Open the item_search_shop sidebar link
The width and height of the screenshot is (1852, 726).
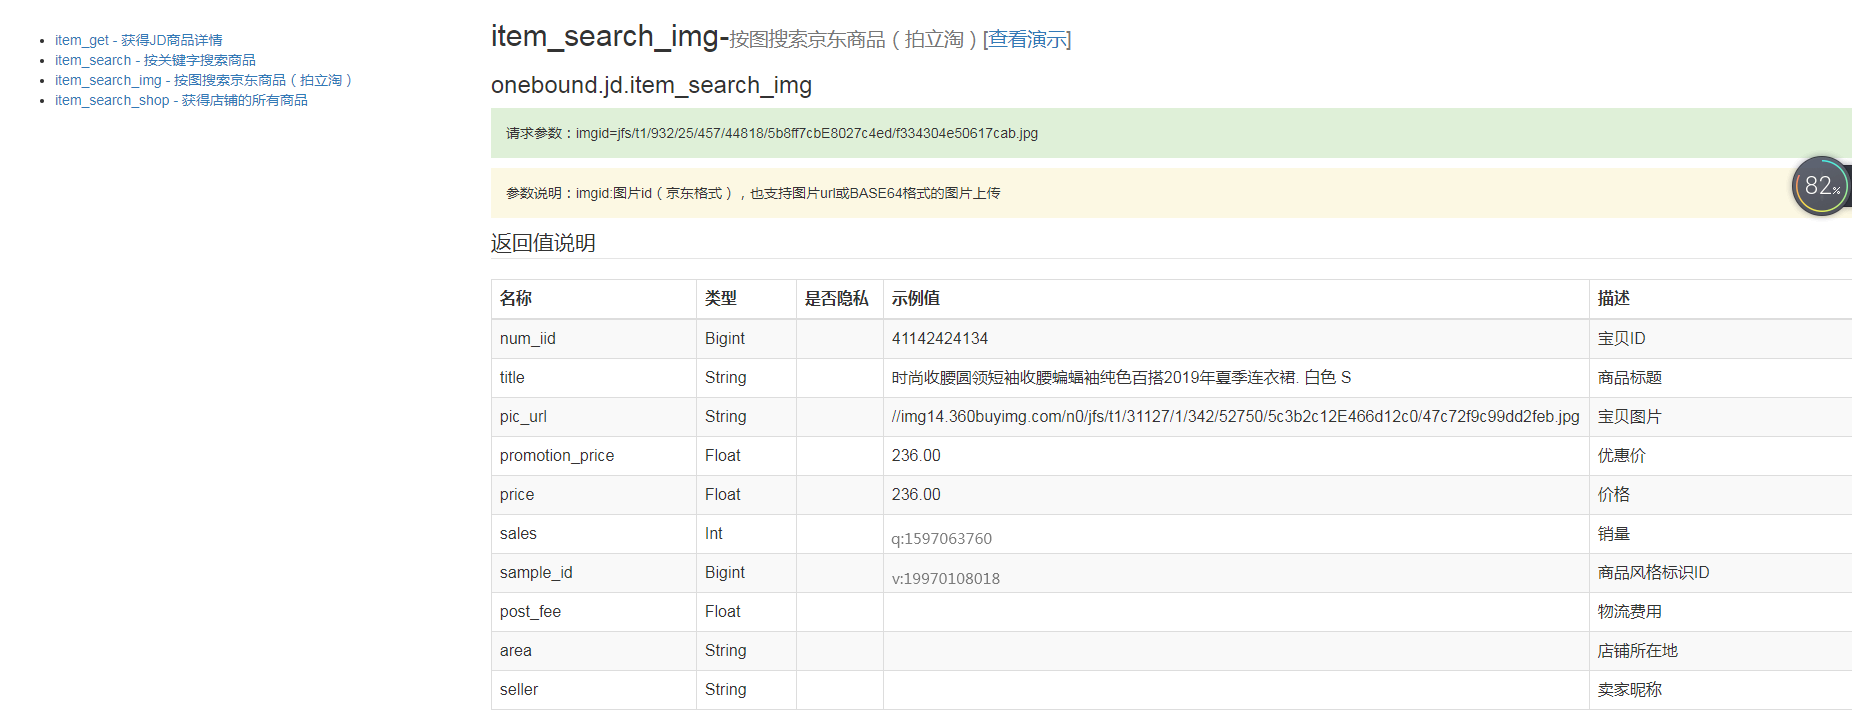[x=181, y=100]
